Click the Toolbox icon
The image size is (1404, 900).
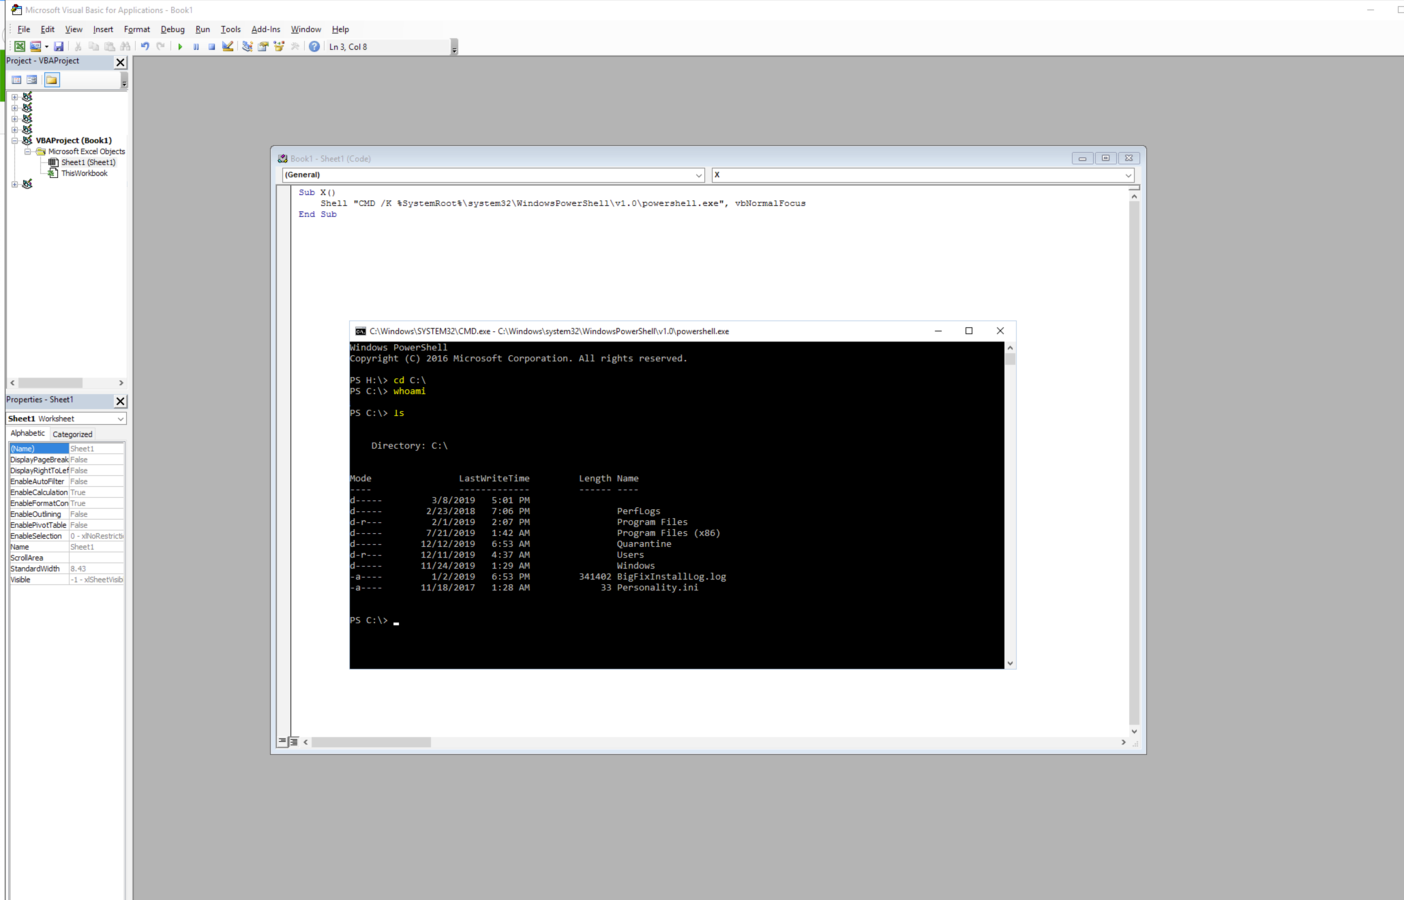point(295,47)
